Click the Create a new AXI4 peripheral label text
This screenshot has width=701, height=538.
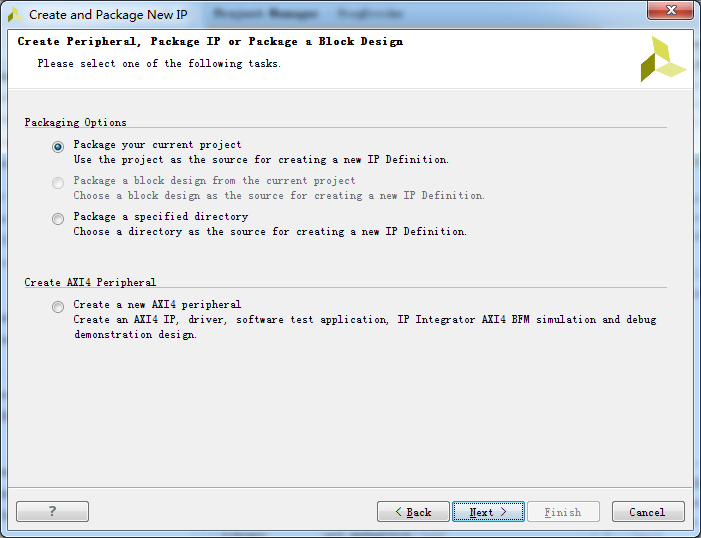pyautogui.click(x=157, y=305)
